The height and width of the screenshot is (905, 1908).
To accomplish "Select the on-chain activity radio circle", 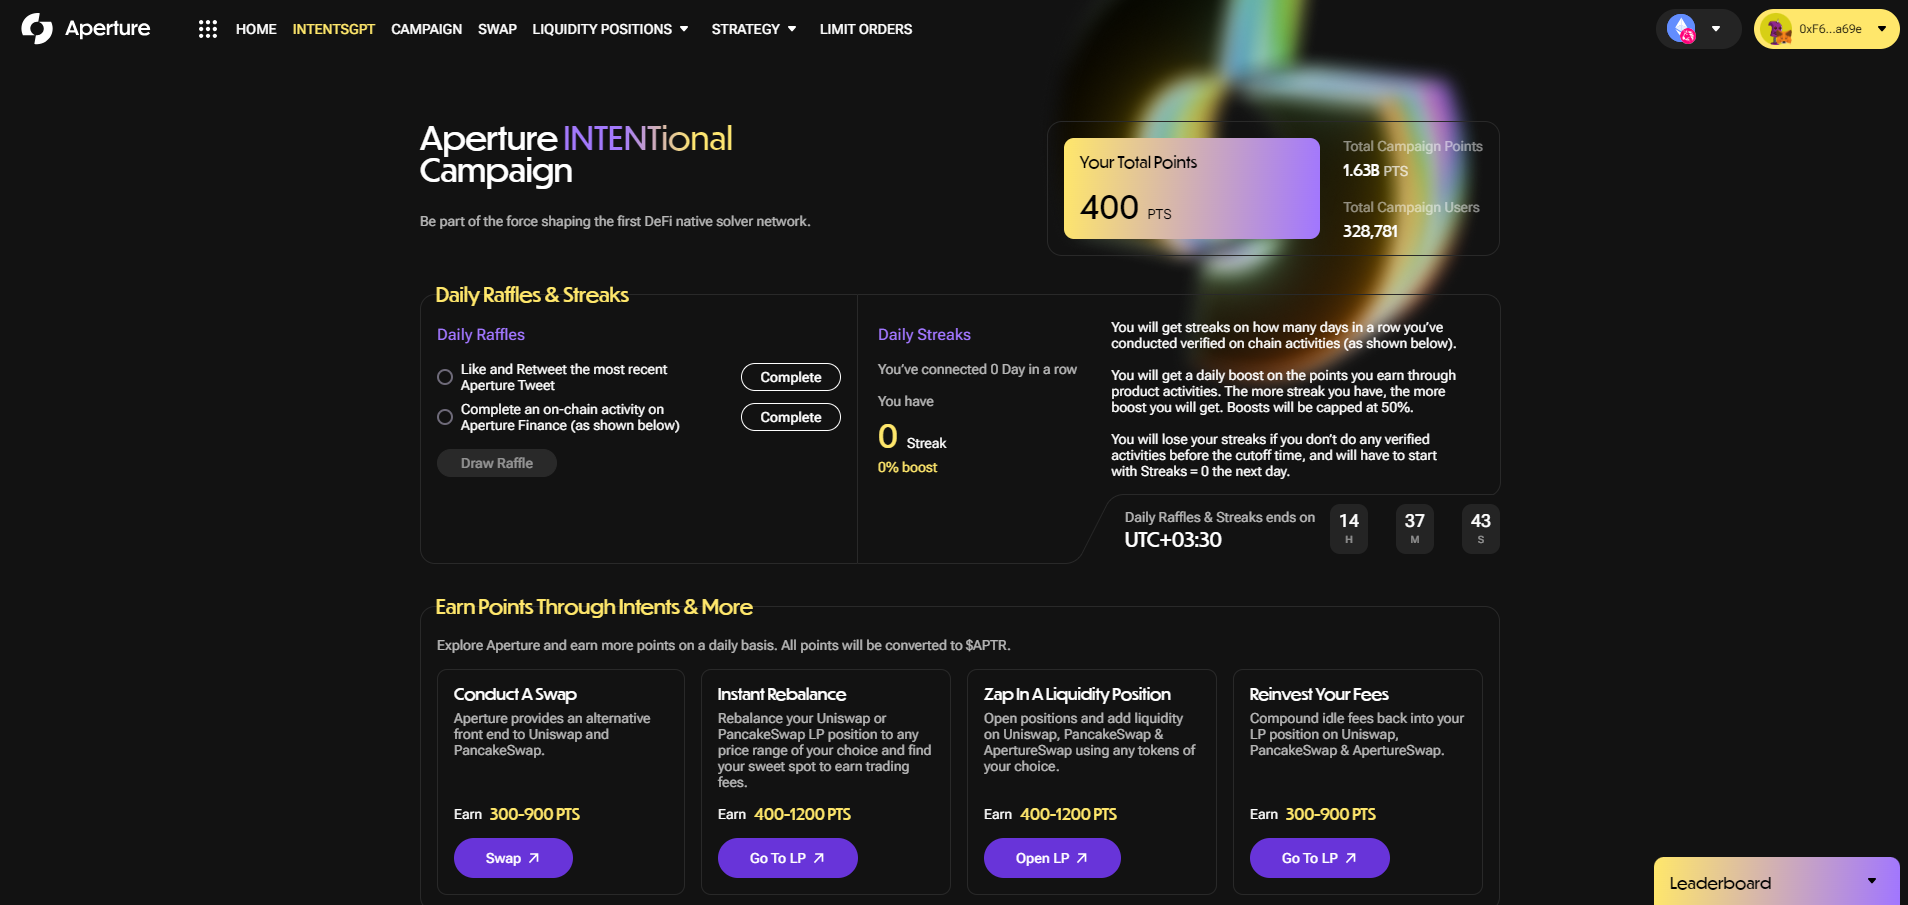I will [x=445, y=417].
